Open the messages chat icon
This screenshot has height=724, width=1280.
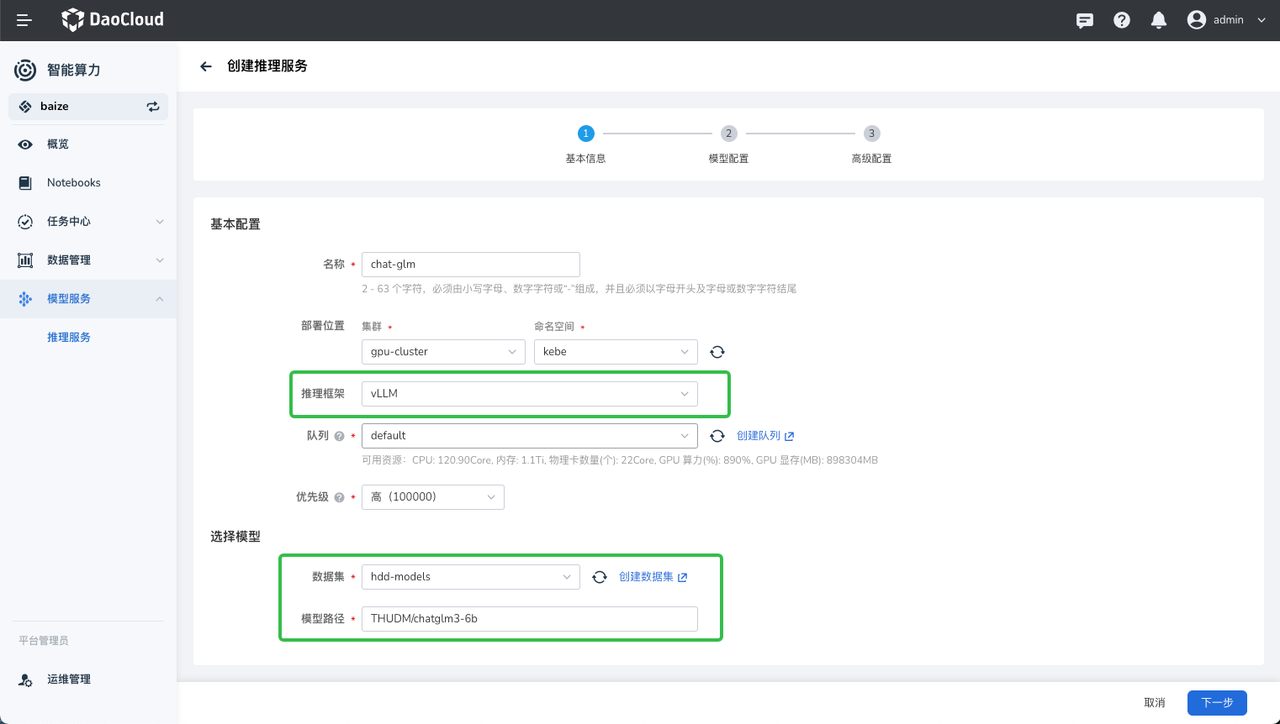point(1084,20)
